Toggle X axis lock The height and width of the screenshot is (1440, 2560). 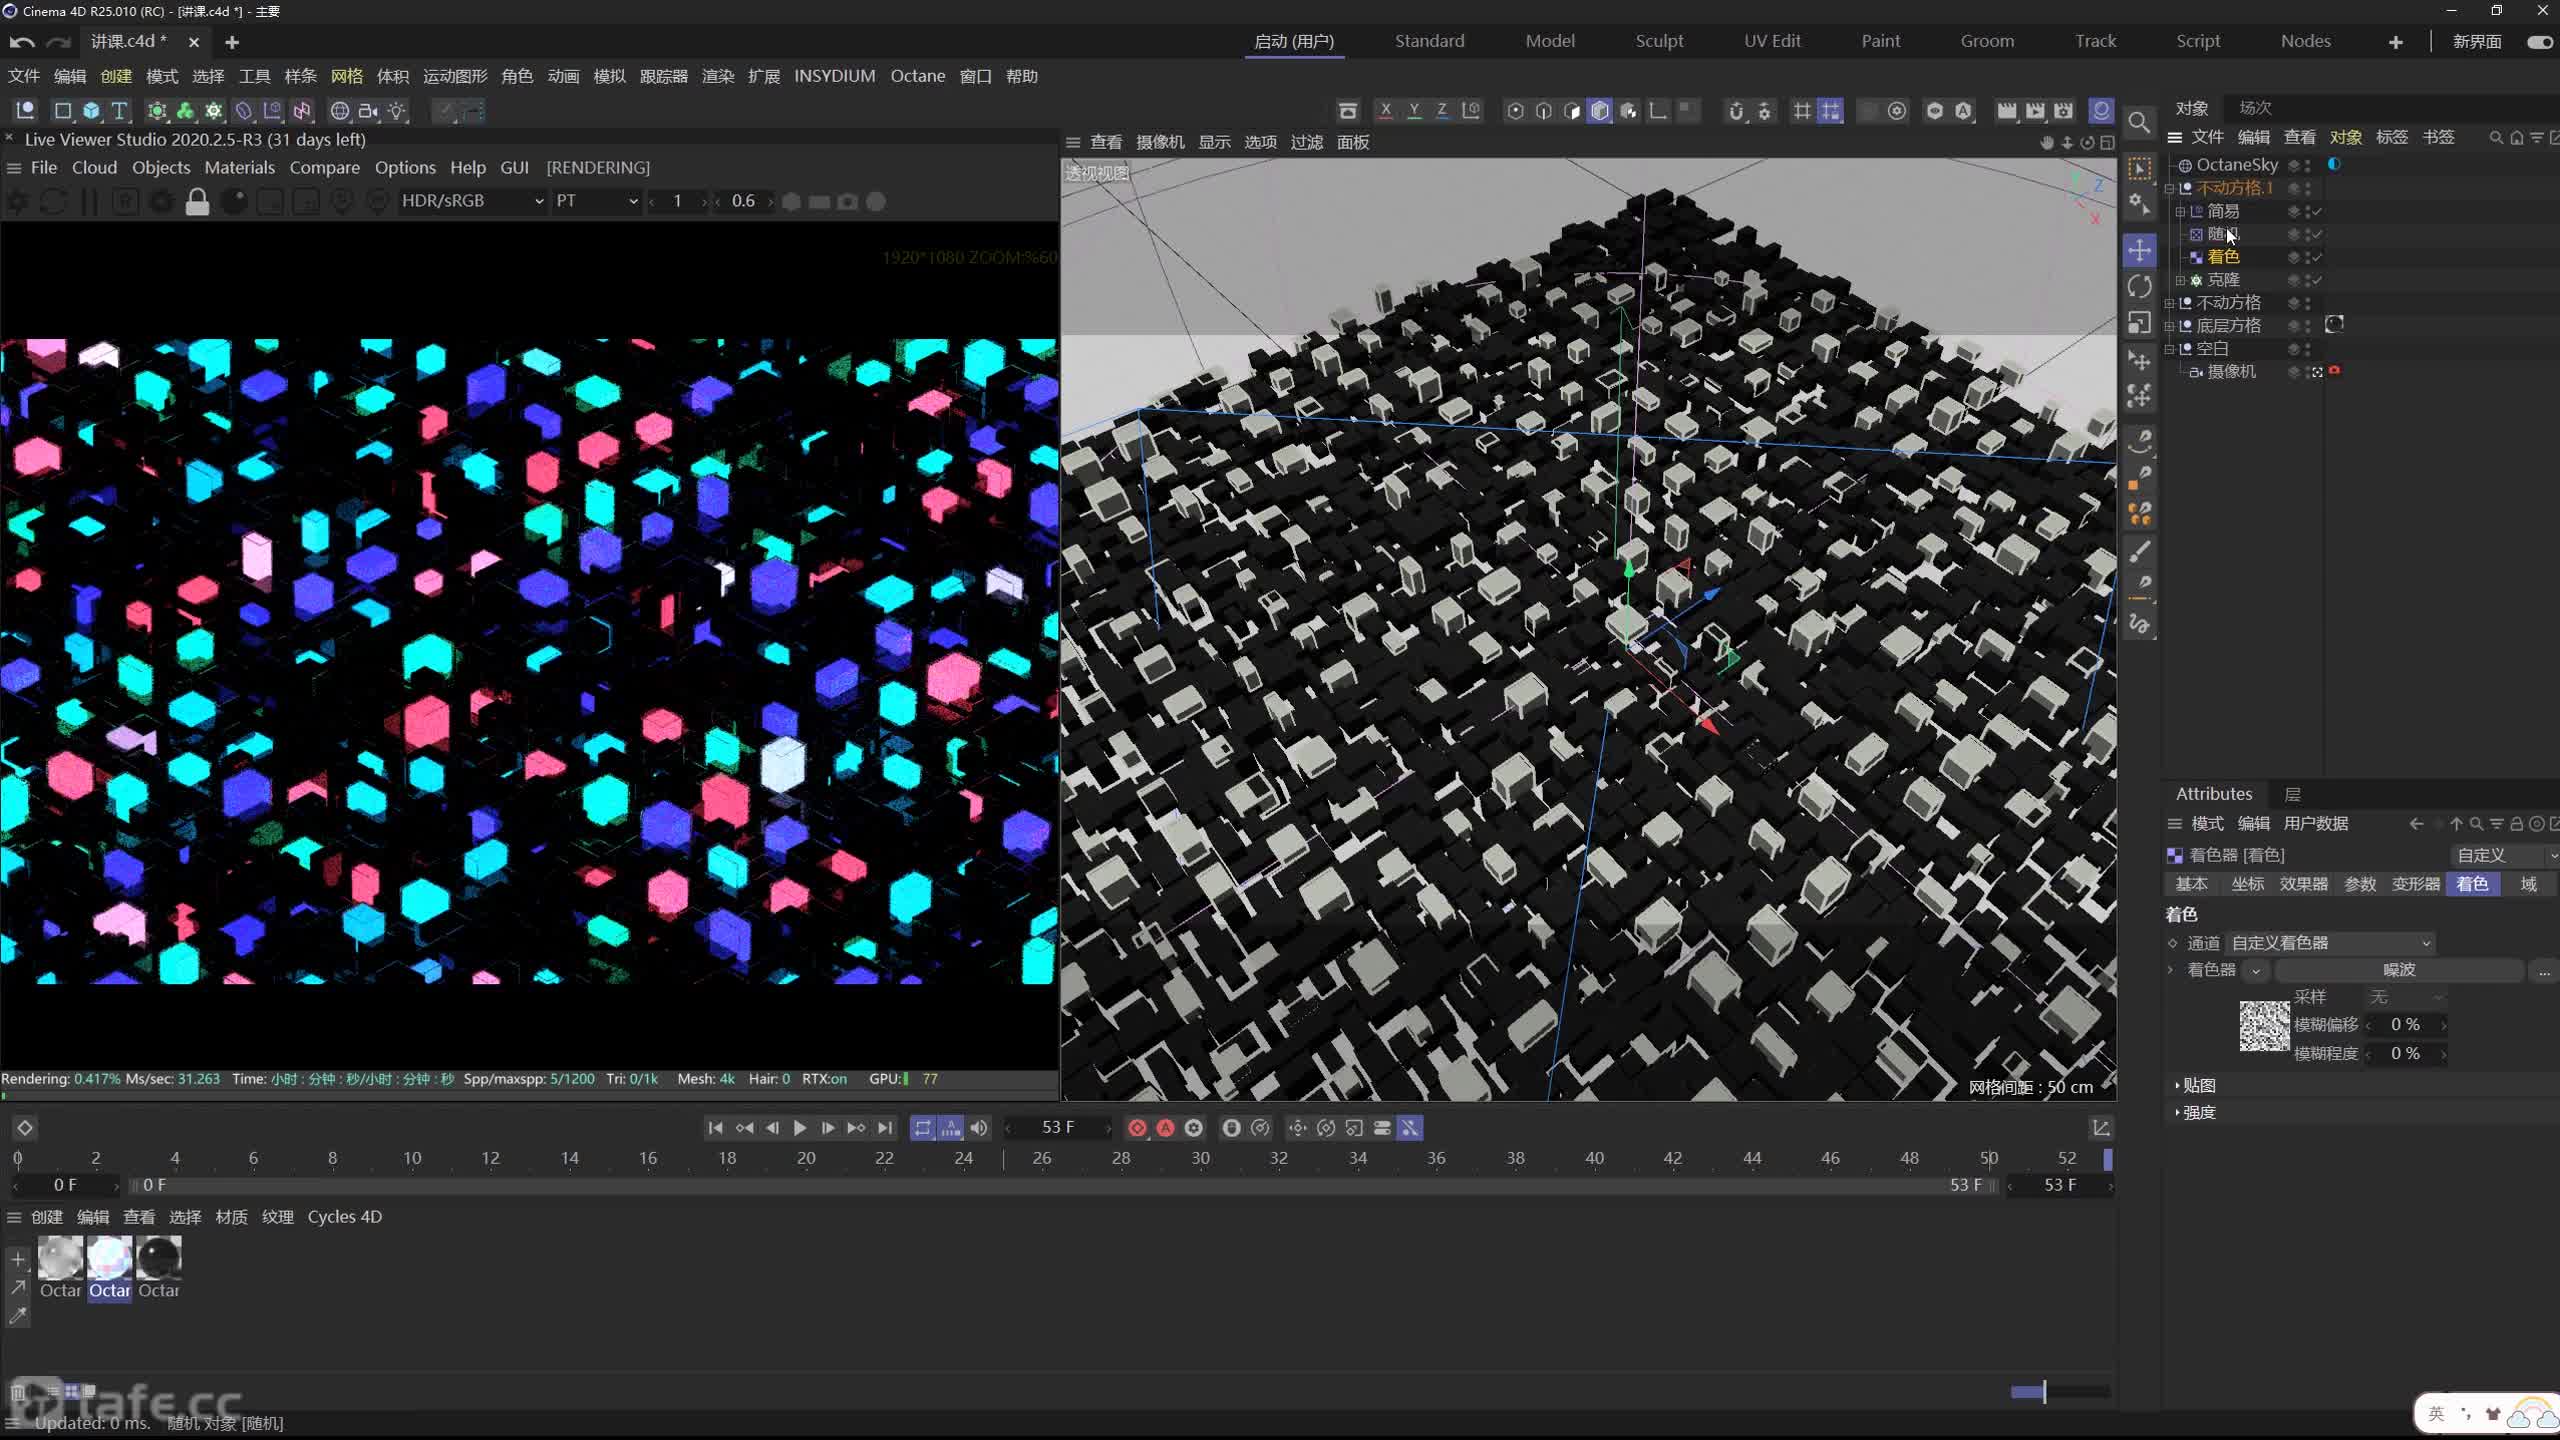pos(1385,111)
